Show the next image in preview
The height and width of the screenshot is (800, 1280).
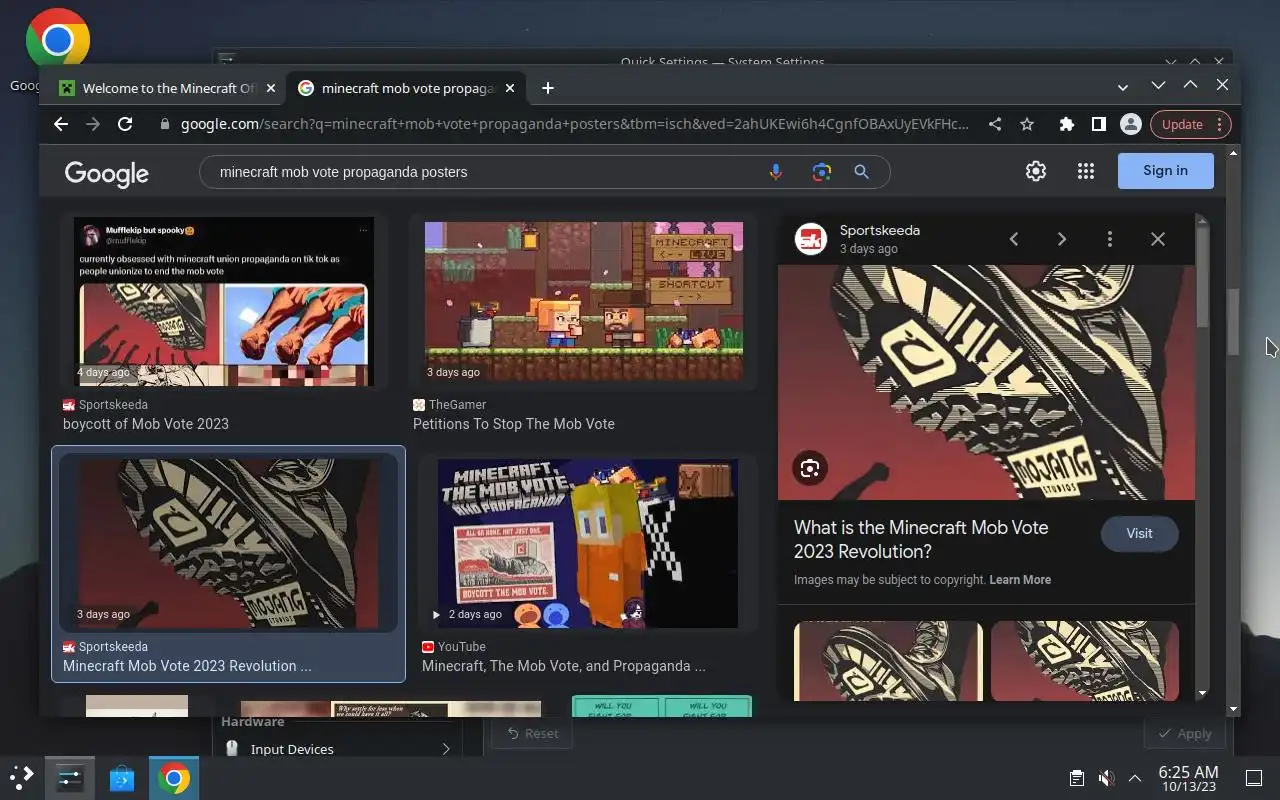(x=1062, y=239)
